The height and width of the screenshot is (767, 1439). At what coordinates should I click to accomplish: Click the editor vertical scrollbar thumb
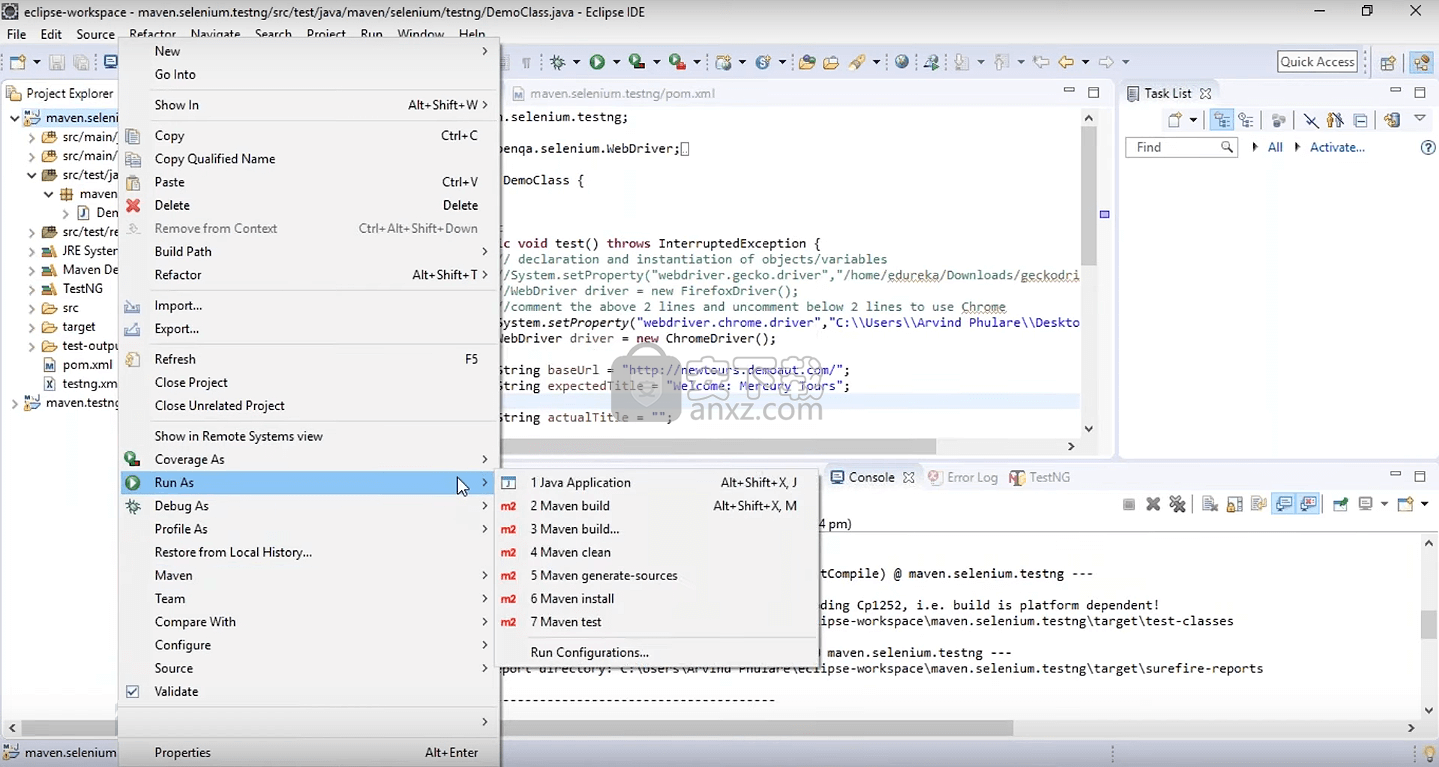(x=1089, y=195)
